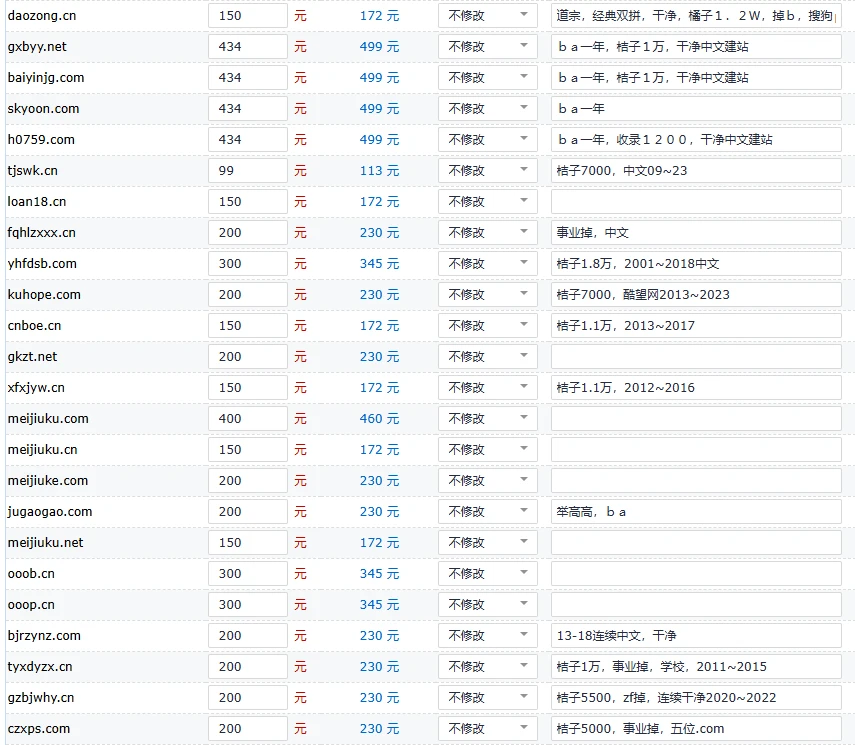Click the 230 元 price for gzbjwhy.cn
Image resolution: width=855 pixels, height=745 pixels.
pyautogui.click(x=379, y=697)
